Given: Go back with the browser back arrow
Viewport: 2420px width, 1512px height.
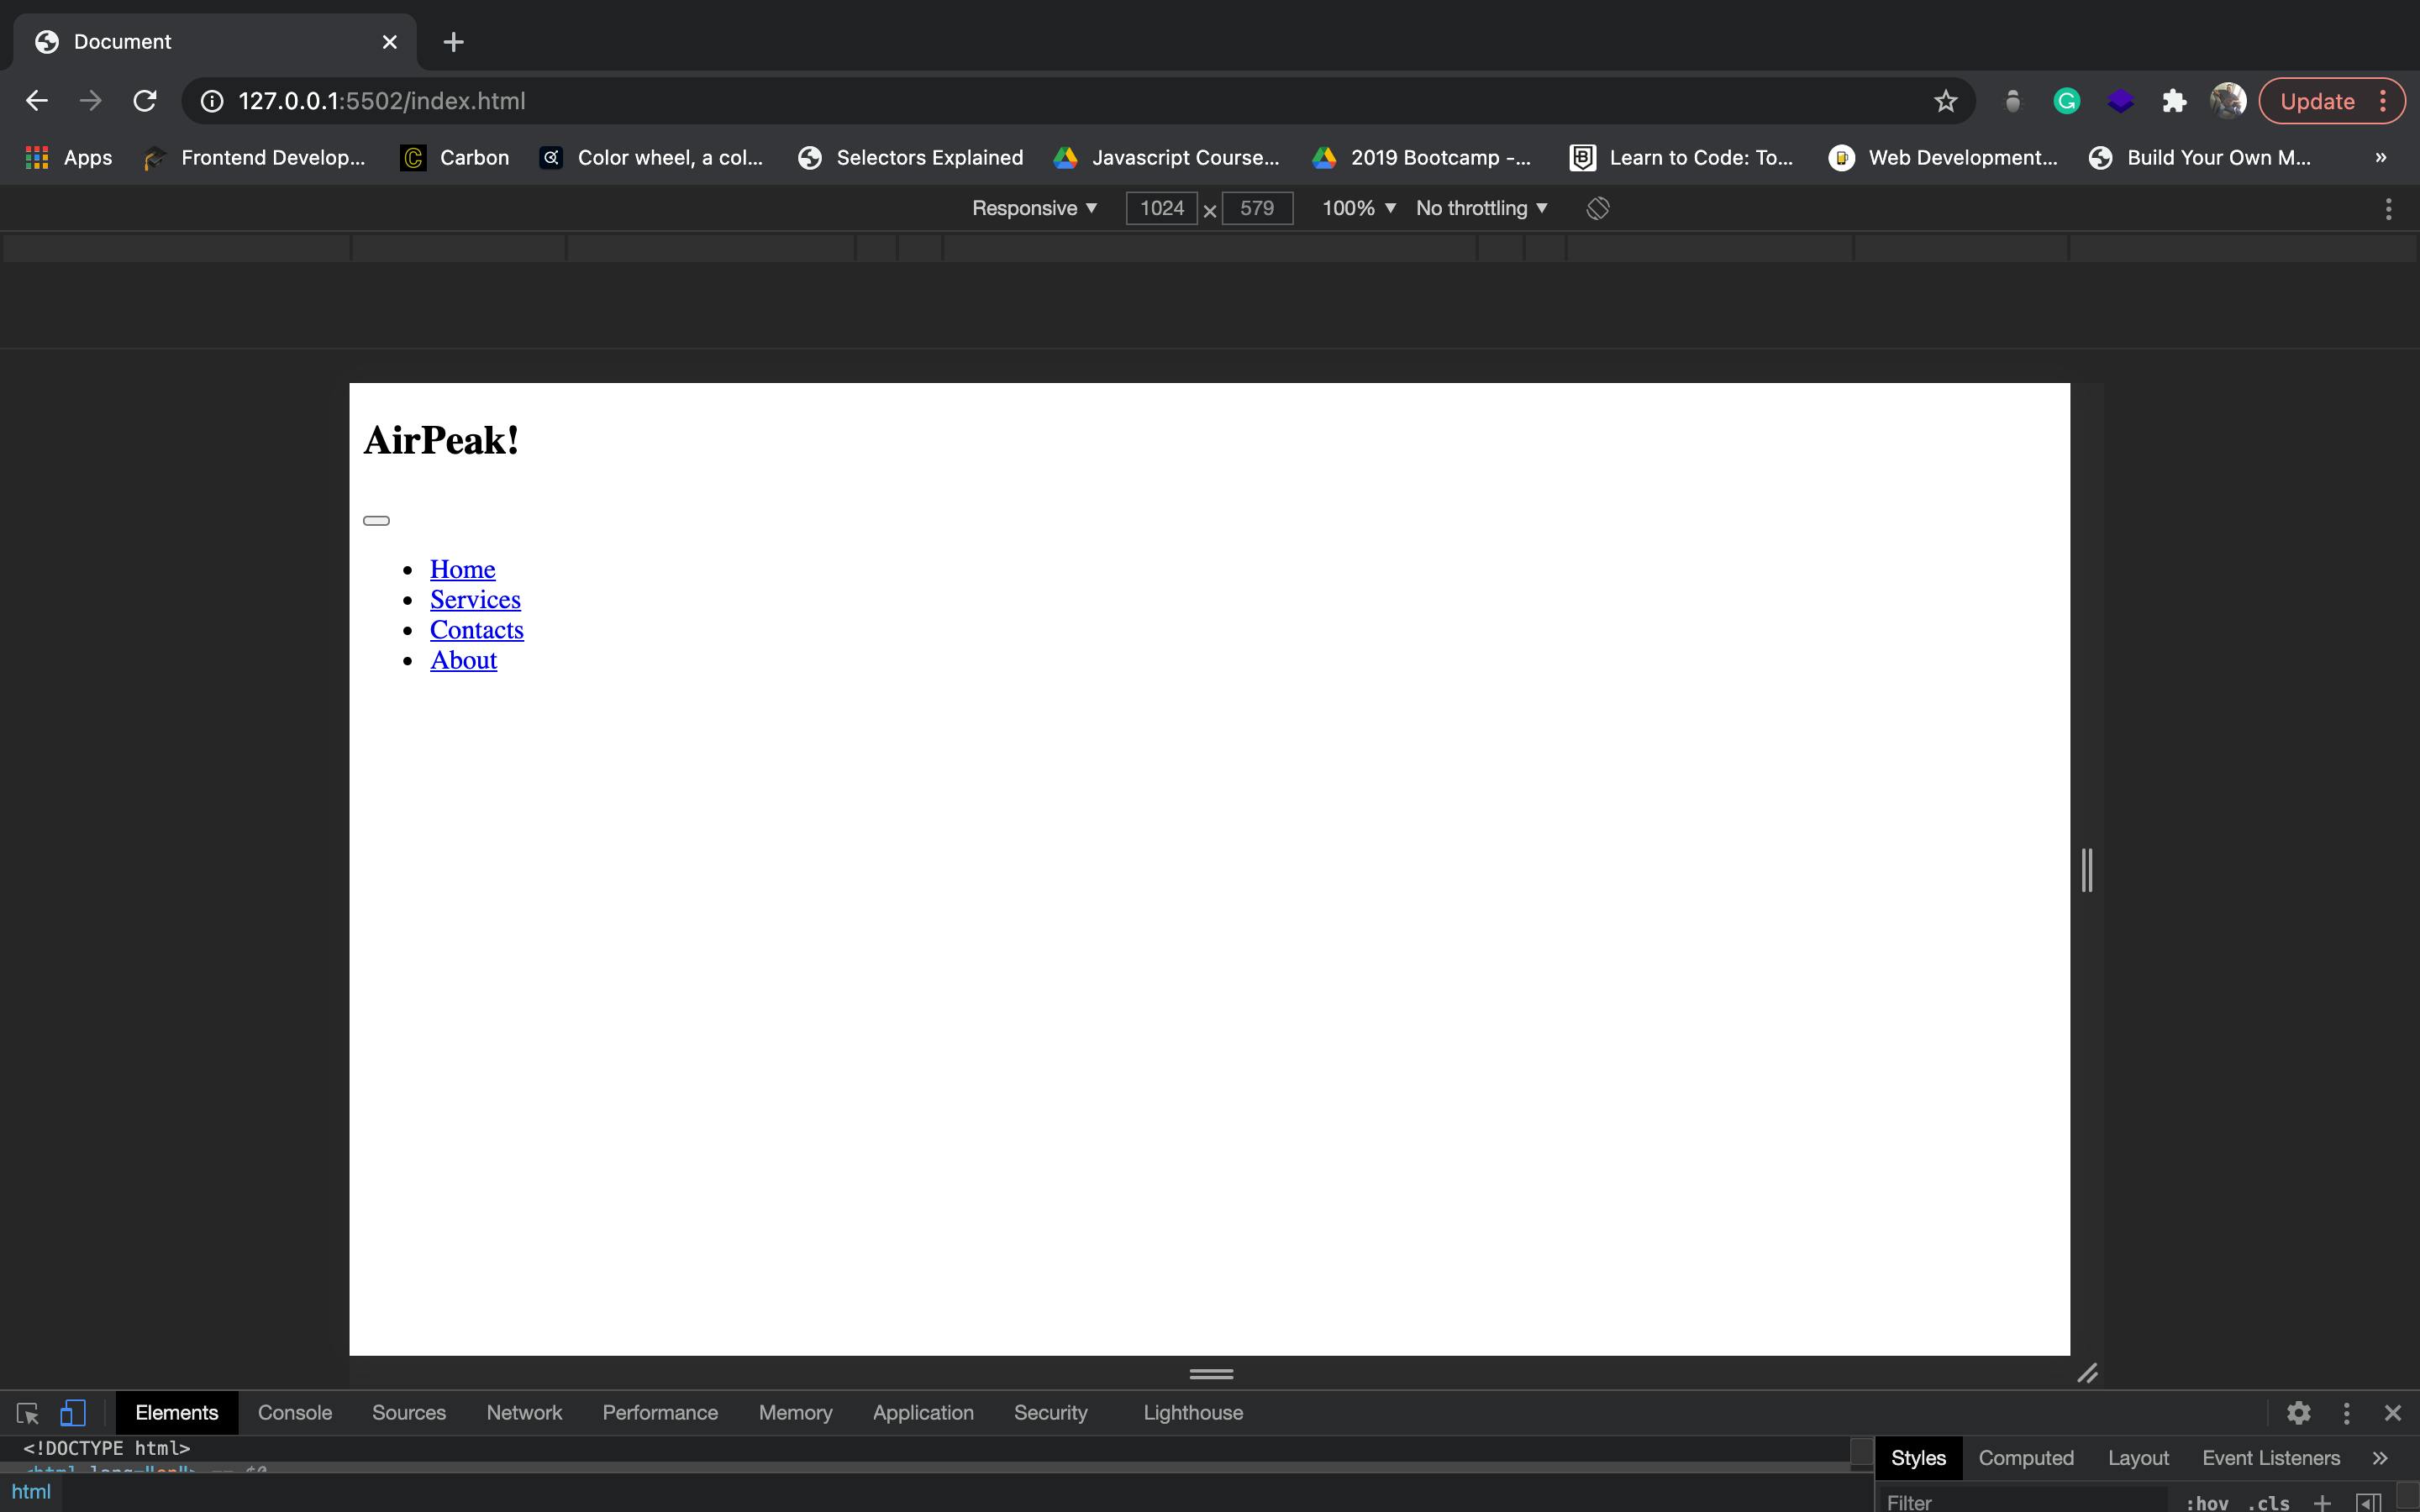Looking at the screenshot, I should (x=37, y=101).
